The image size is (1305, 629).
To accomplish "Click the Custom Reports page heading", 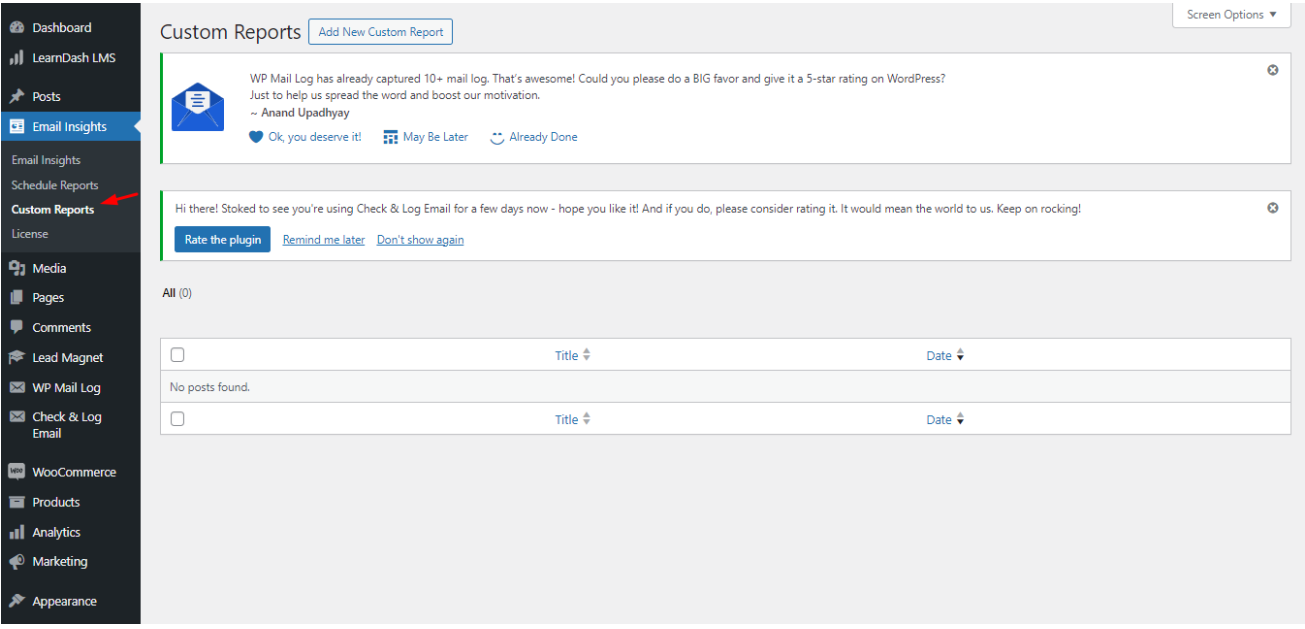I will click(230, 32).
